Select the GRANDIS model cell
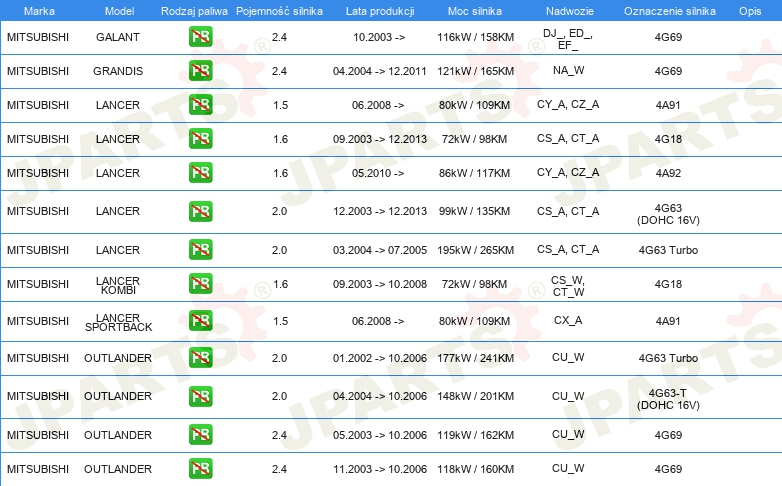 click(x=118, y=71)
